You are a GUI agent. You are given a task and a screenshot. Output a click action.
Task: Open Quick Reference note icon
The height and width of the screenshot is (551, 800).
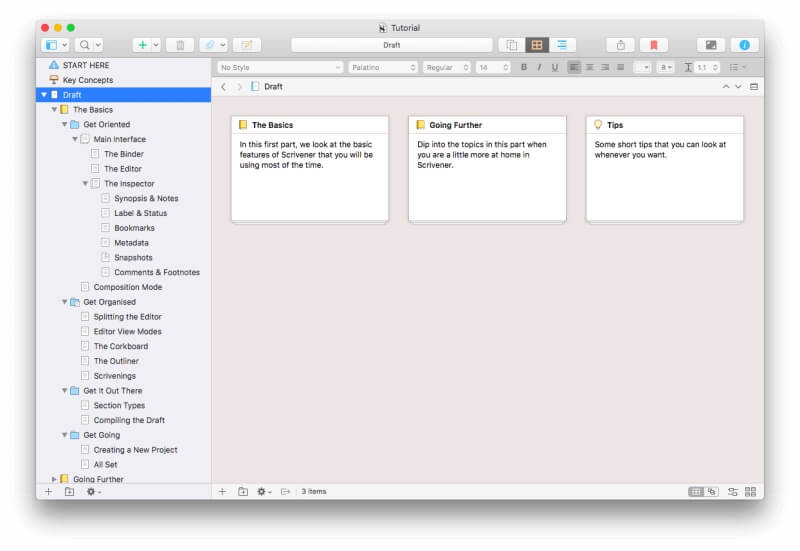[x=247, y=45]
